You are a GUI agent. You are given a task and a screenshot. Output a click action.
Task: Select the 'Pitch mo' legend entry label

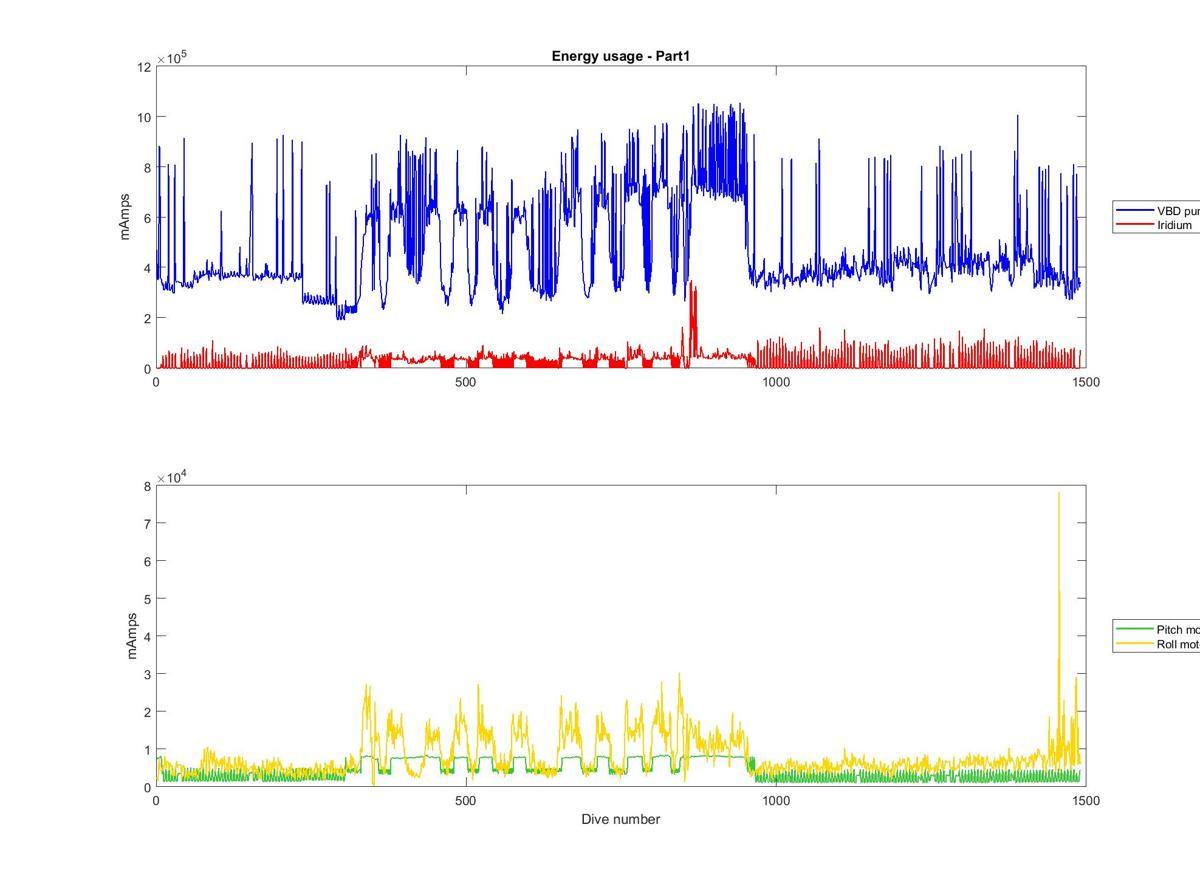coord(1178,630)
